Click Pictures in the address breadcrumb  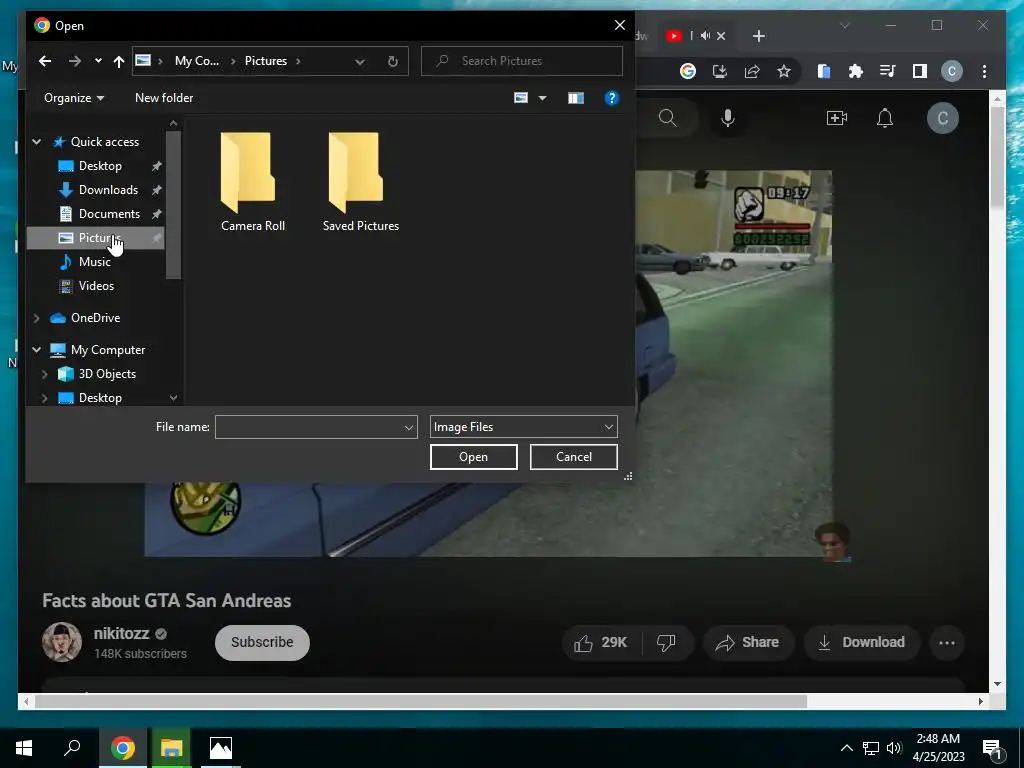(x=266, y=61)
